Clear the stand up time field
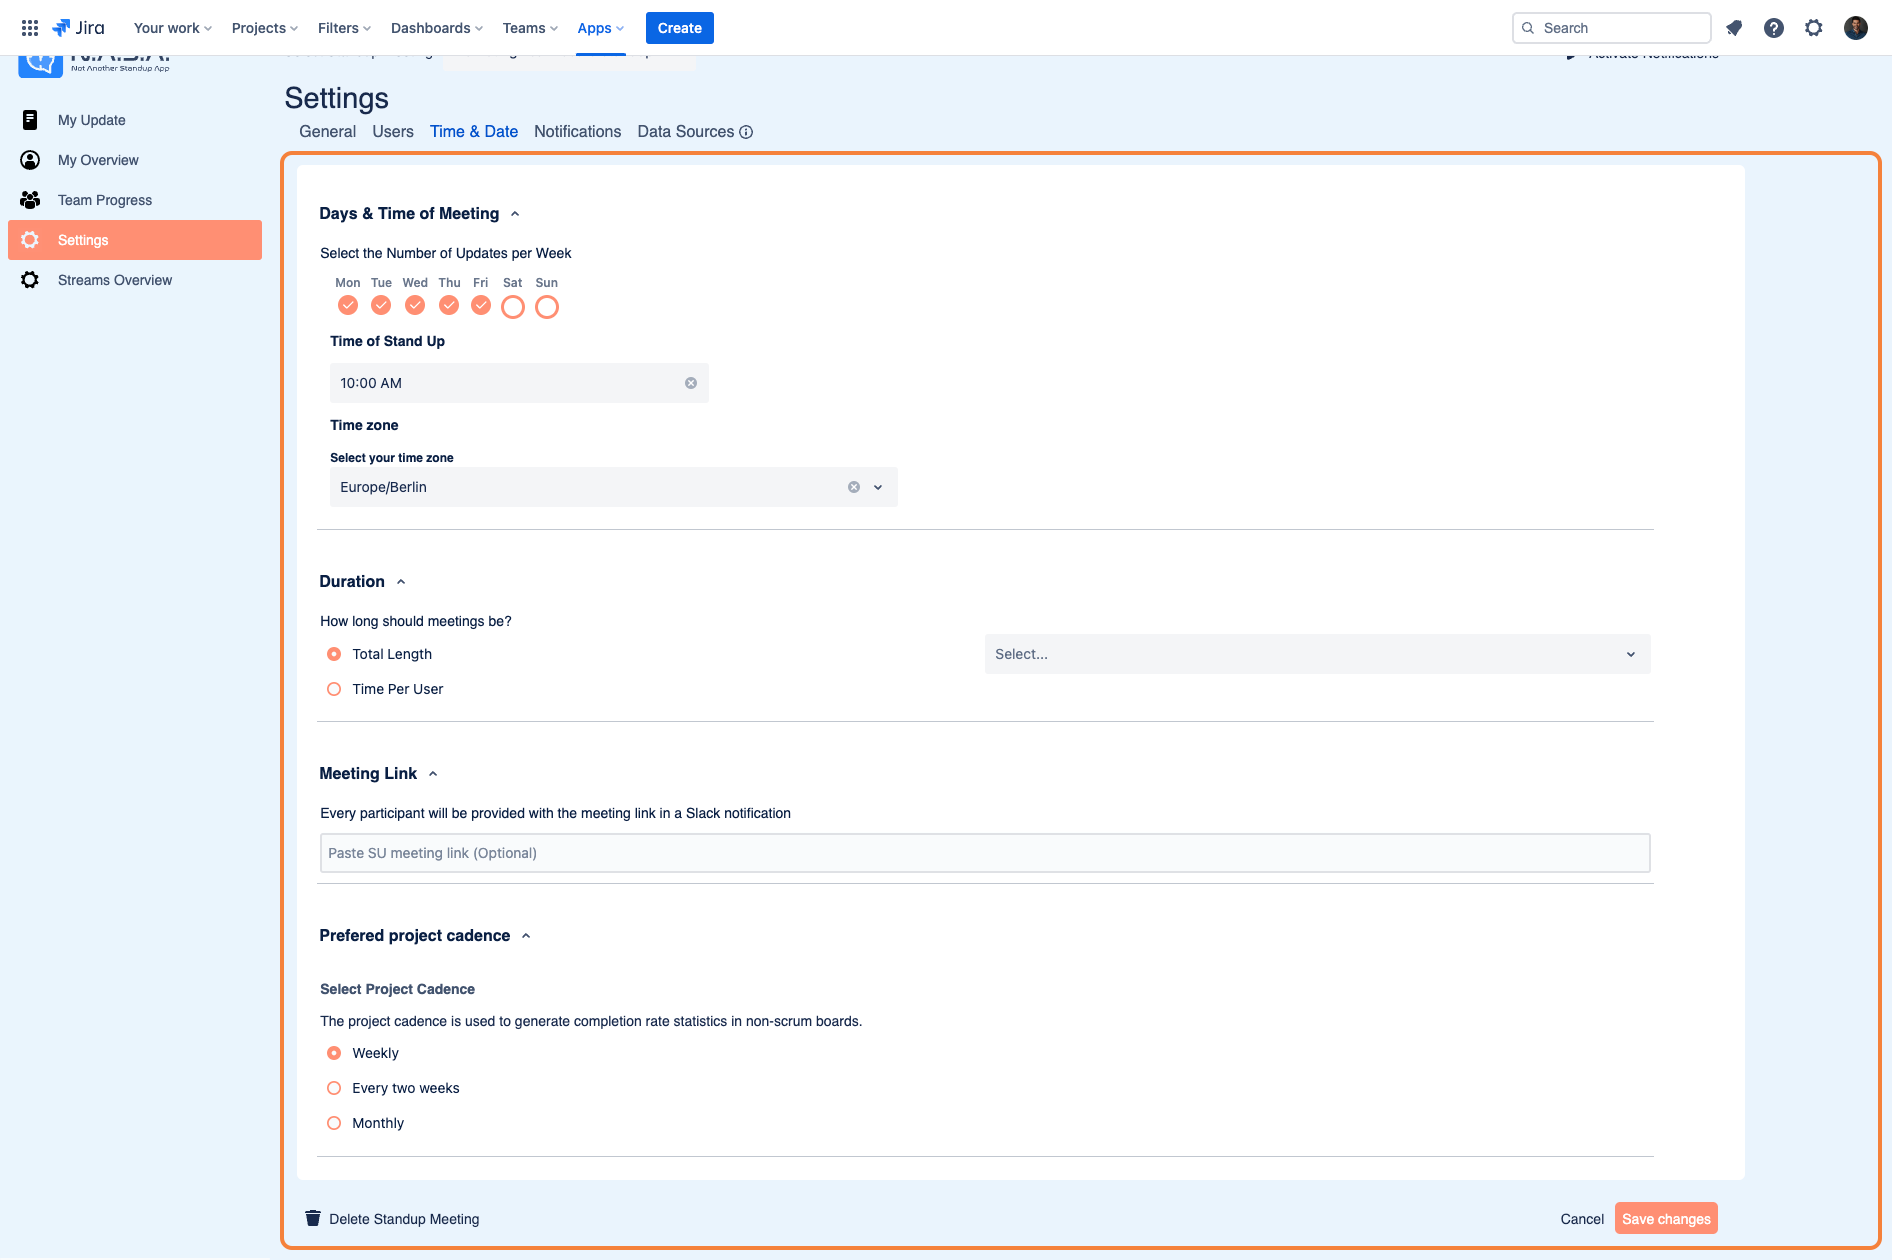Image resolution: width=1892 pixels, height=1260 pixels. [x=691, y=383]
